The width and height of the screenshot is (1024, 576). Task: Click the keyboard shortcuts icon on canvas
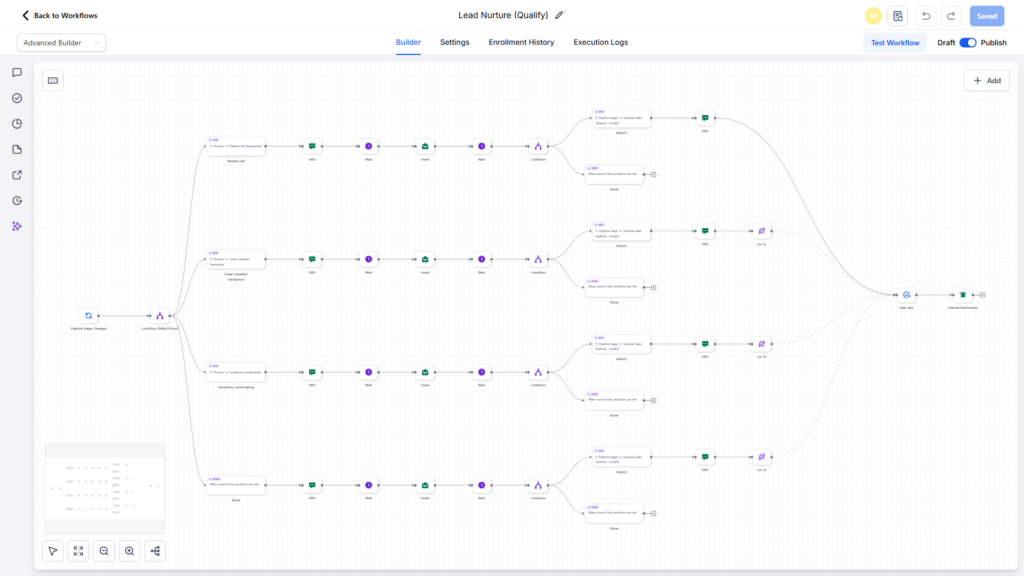pos(53,80)
